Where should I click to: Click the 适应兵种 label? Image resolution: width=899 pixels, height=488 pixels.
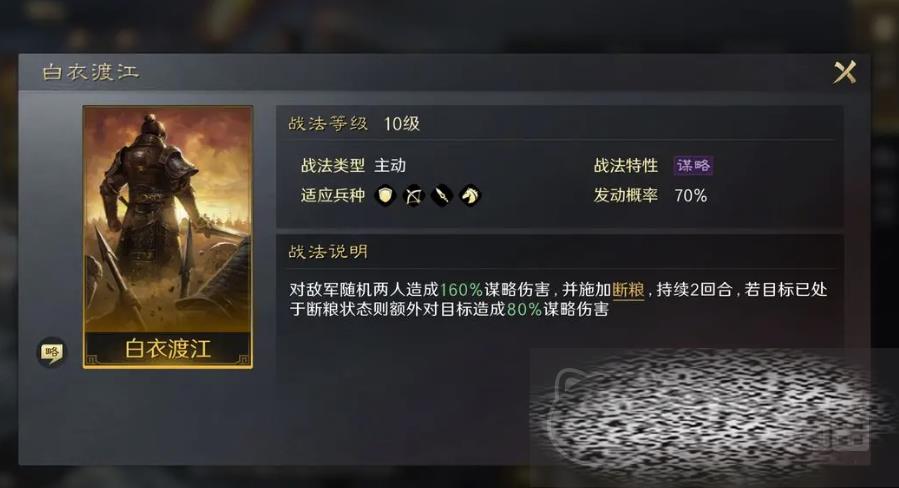pyautogui.click(x=333, y=196)
